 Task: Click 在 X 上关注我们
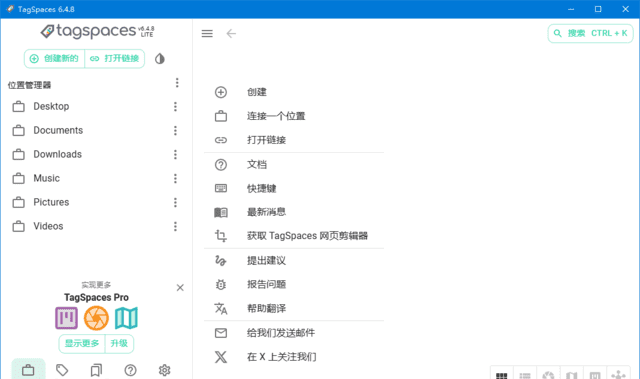294,357
